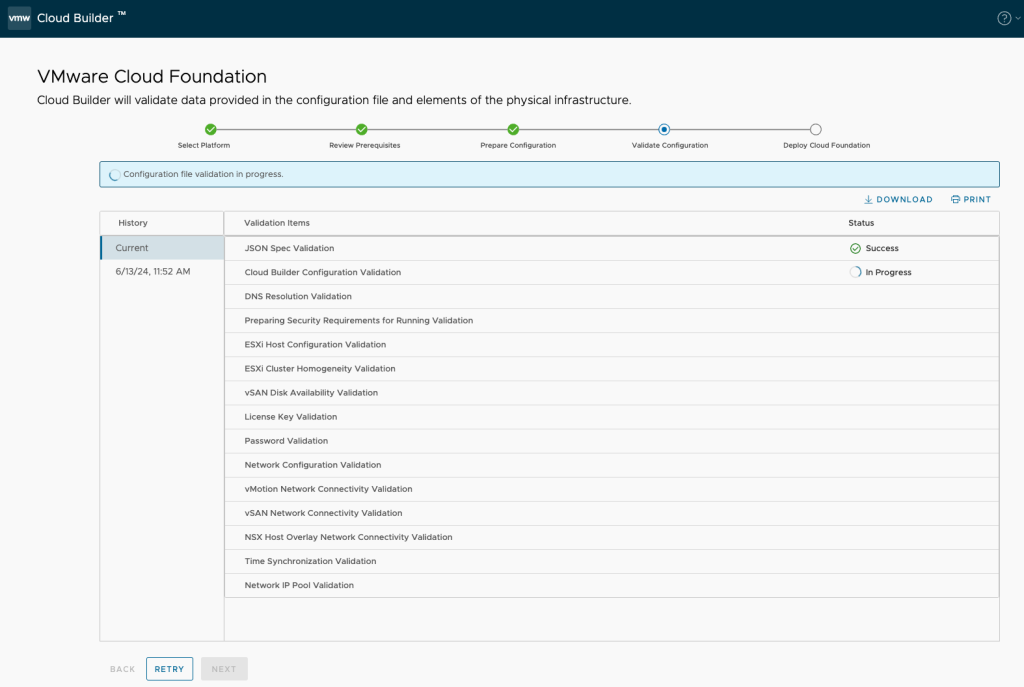
Task: Click the validation in-progress spinner in banner
Action: pos(114,175)
